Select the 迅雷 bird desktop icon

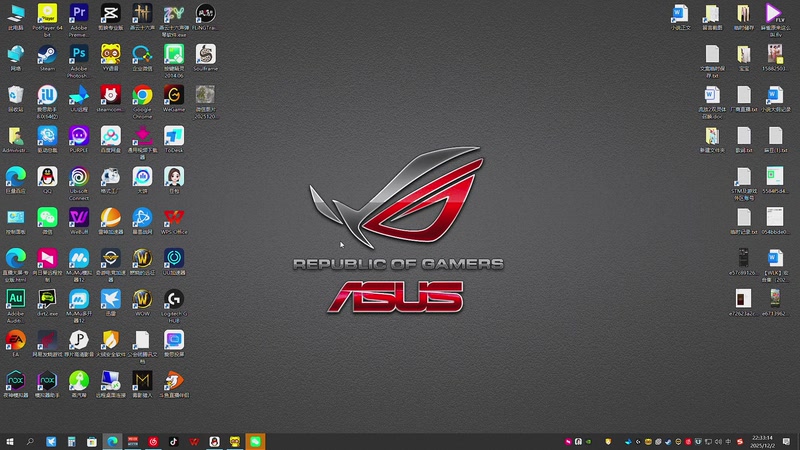[111, 303]
